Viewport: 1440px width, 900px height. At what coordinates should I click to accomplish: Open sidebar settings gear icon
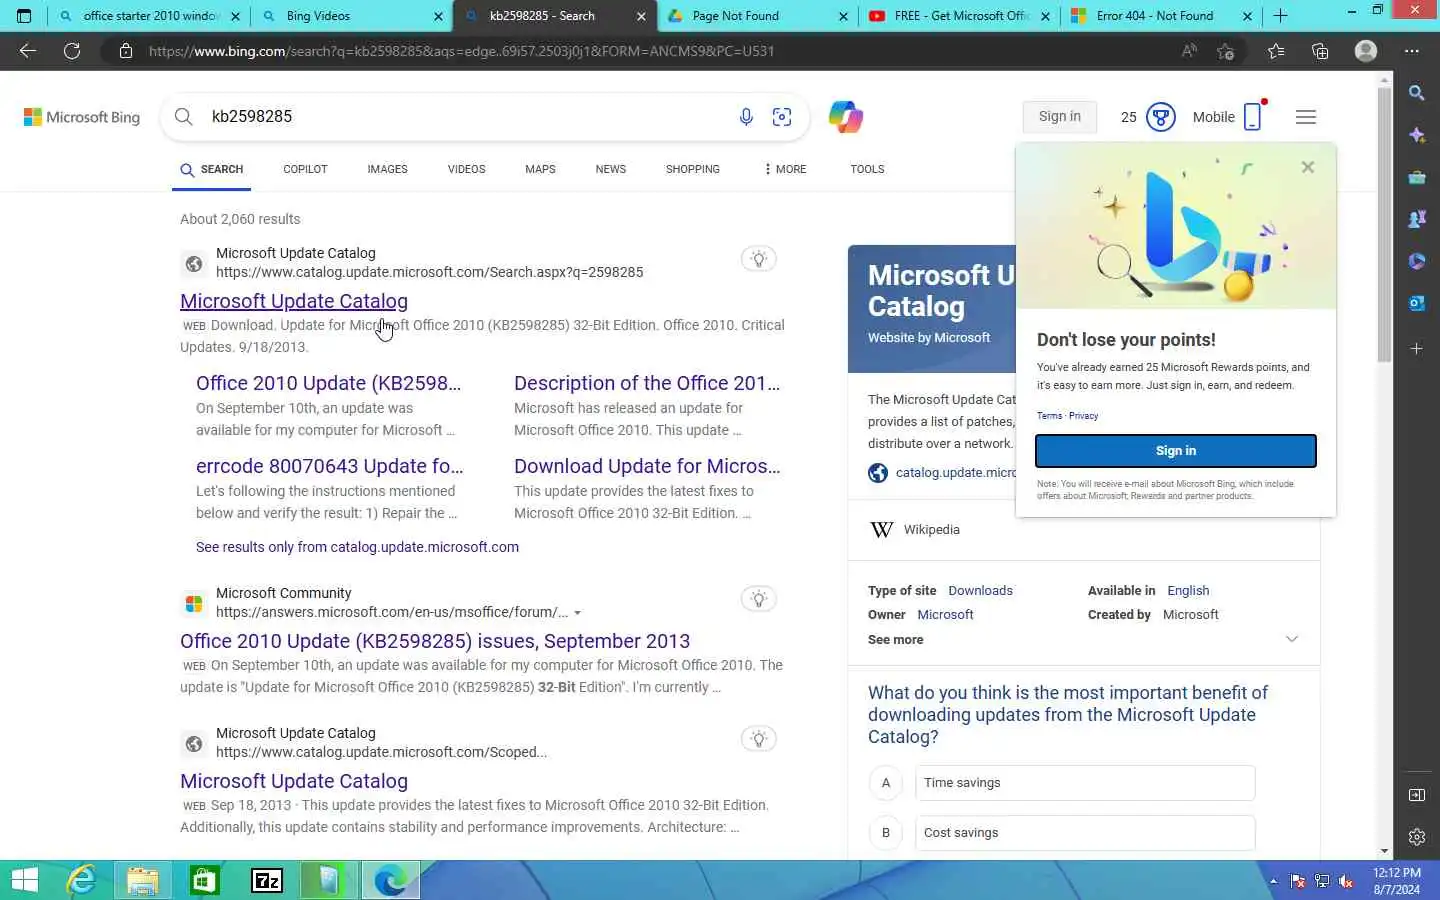click(x=1417, y=837)
